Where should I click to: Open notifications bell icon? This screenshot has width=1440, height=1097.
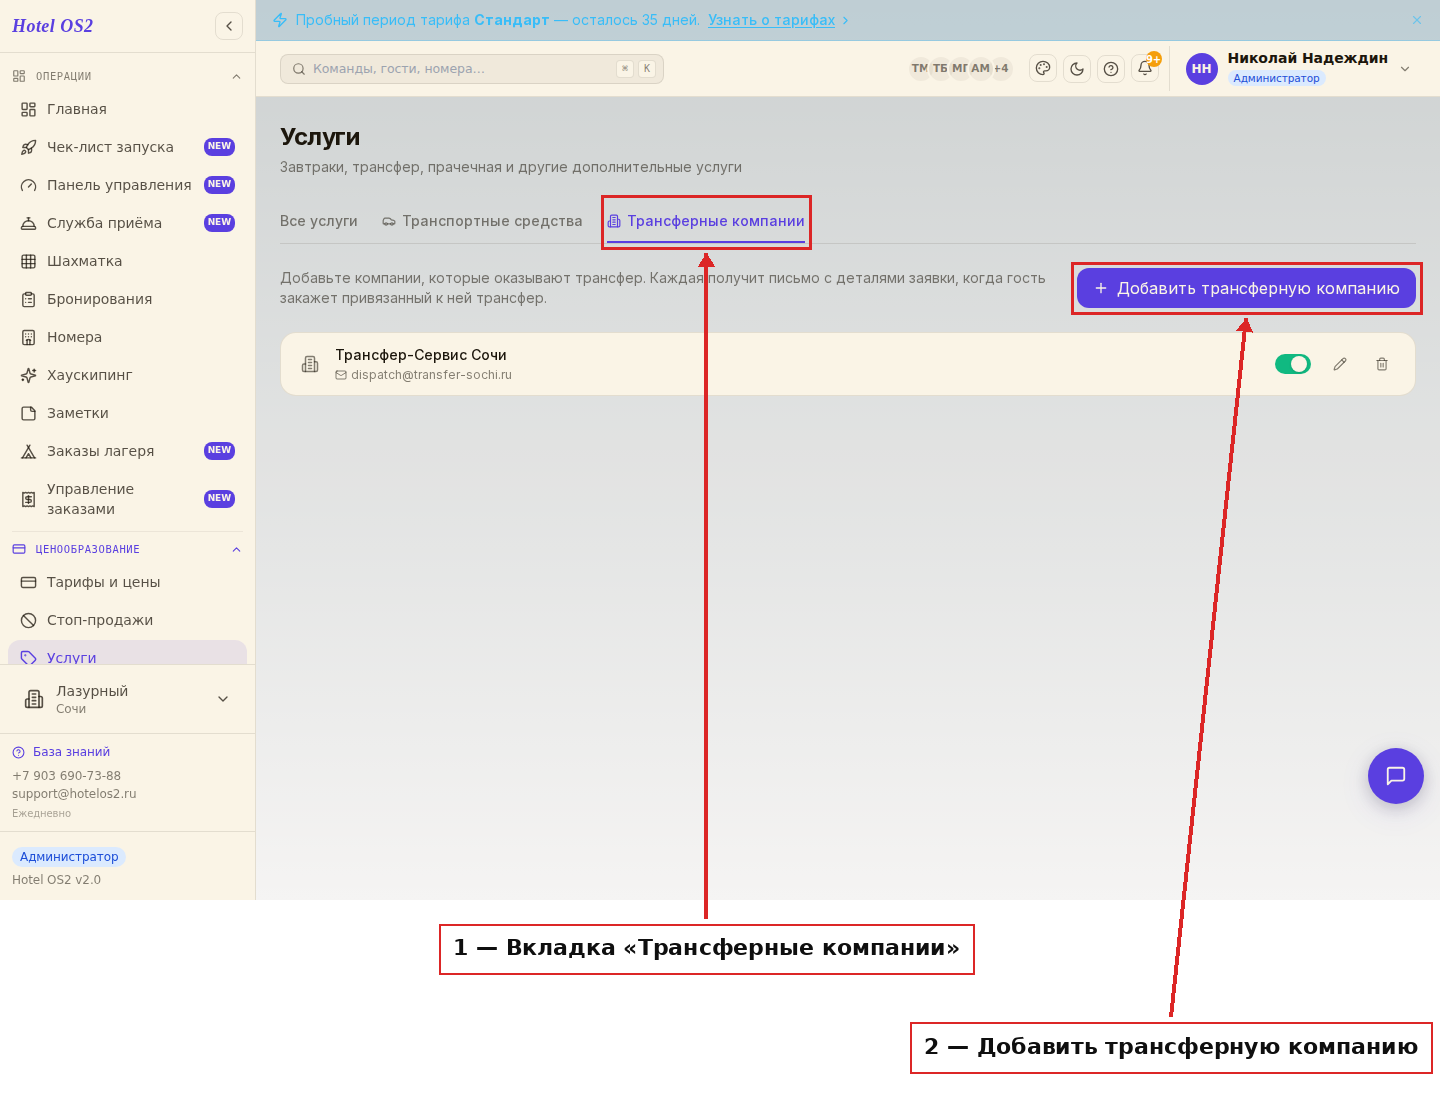[1145, 69]
